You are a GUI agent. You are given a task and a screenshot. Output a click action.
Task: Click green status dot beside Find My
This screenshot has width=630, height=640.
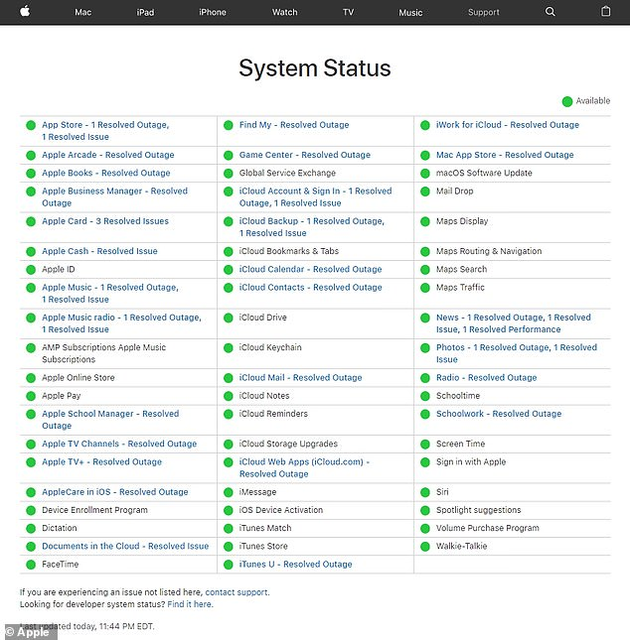click(x=228, y=125)
